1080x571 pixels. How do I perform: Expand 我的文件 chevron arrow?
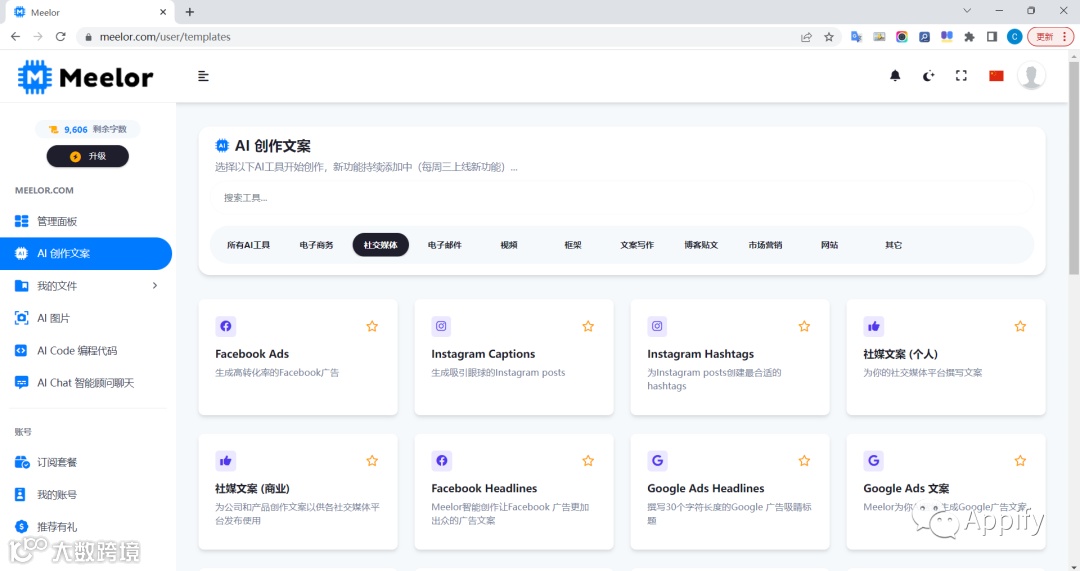155,285
